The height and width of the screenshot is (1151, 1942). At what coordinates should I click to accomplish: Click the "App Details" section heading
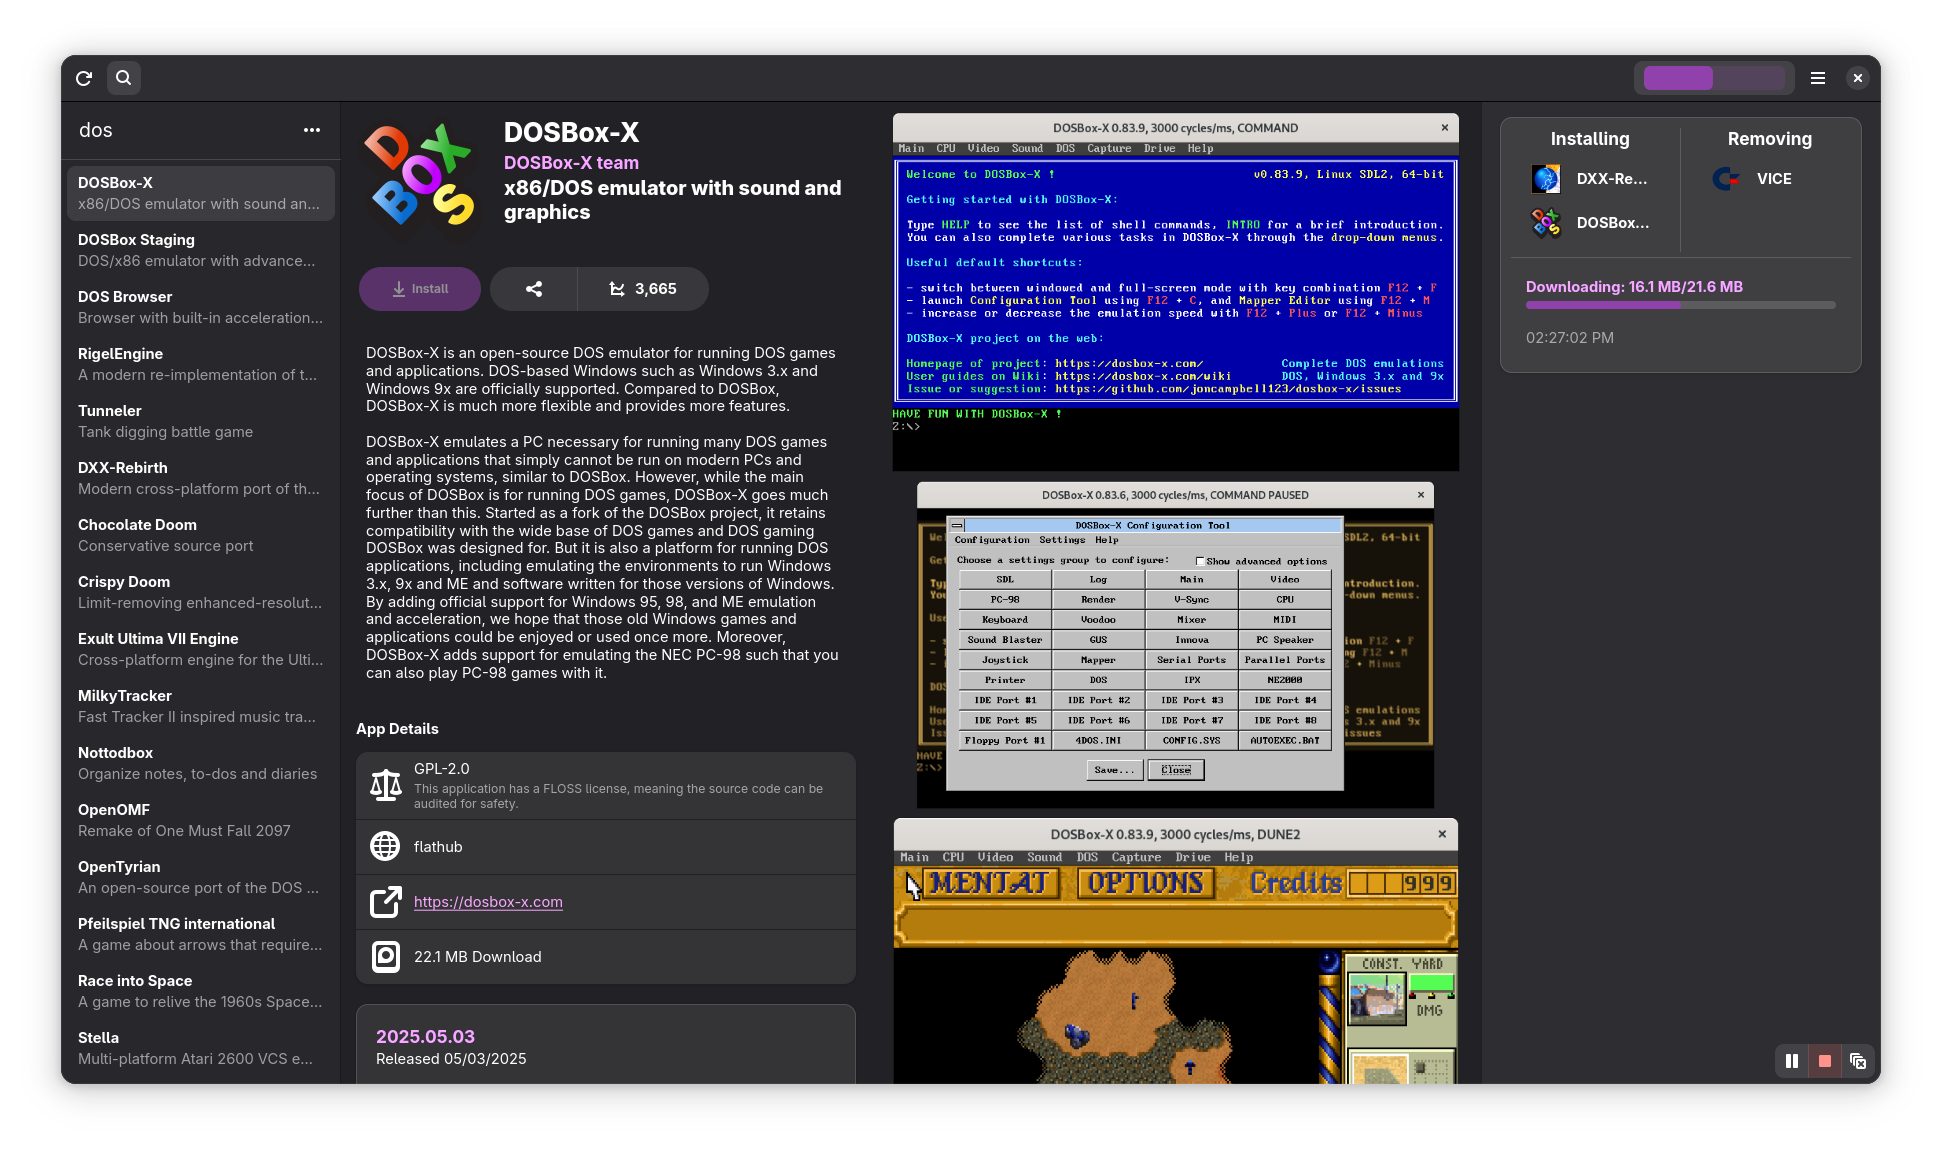pos(397,729)
